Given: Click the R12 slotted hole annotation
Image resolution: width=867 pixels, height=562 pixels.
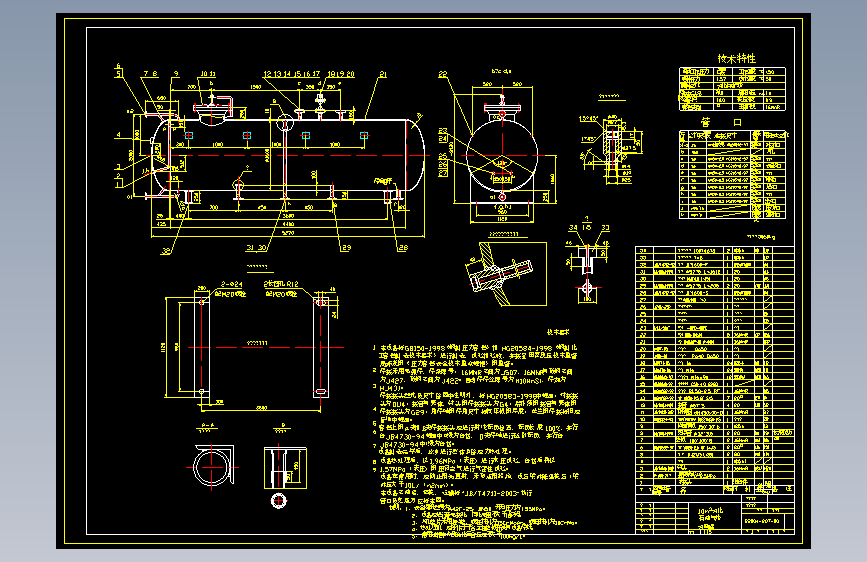Looking at the screenshot, I should coord(281,284).
